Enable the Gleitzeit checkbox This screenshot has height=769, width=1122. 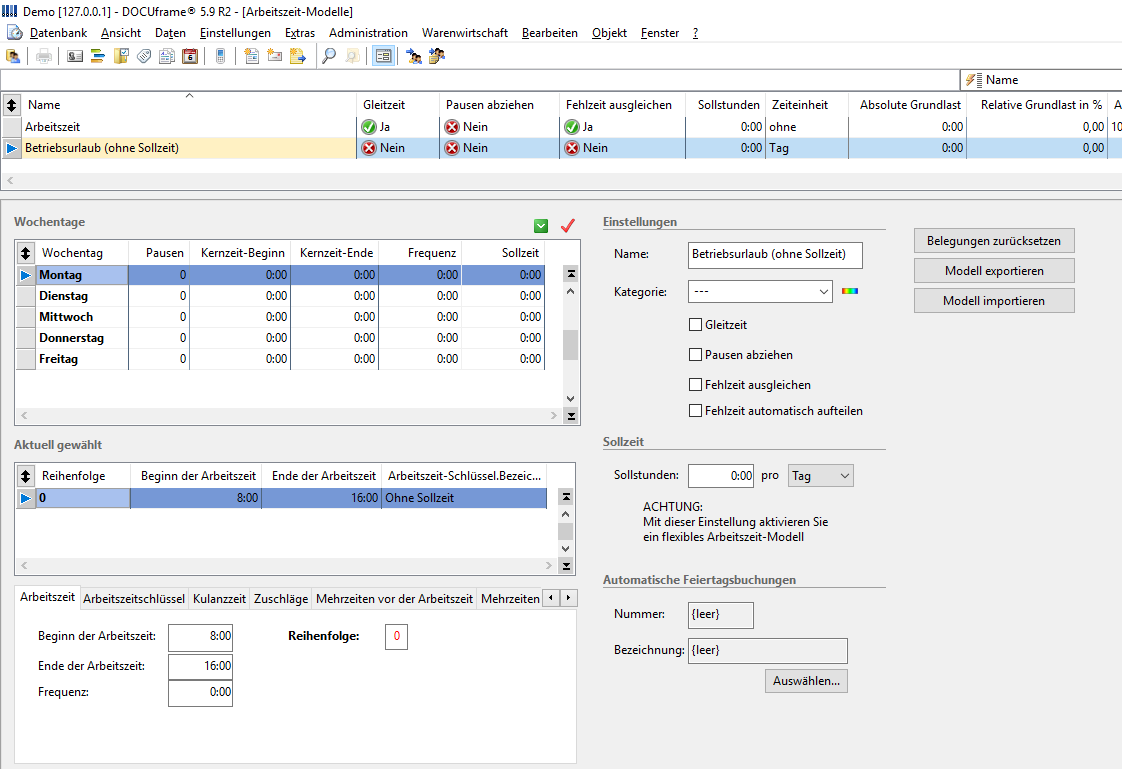(x=695, y=325)
